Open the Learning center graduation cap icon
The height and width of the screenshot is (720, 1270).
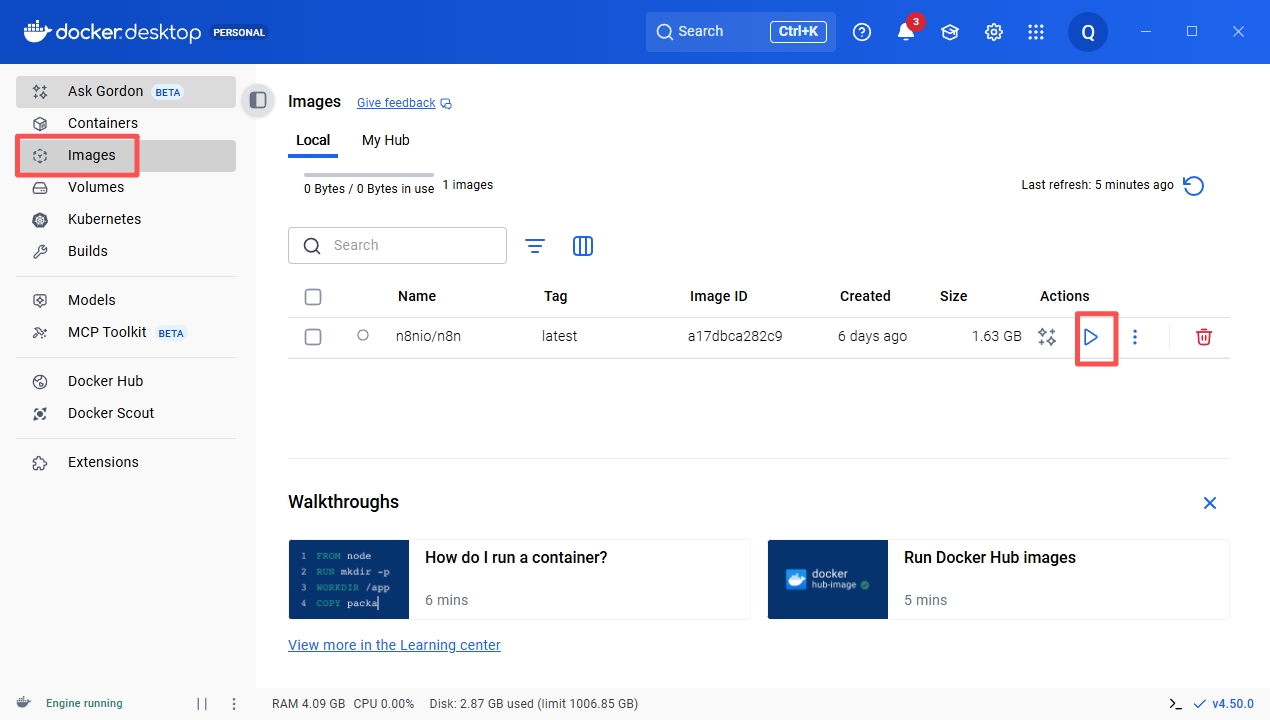click(950, 32)
